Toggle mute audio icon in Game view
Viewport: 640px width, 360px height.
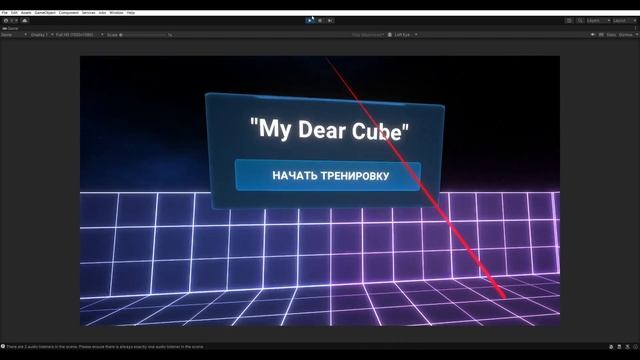tap(593, 35)
